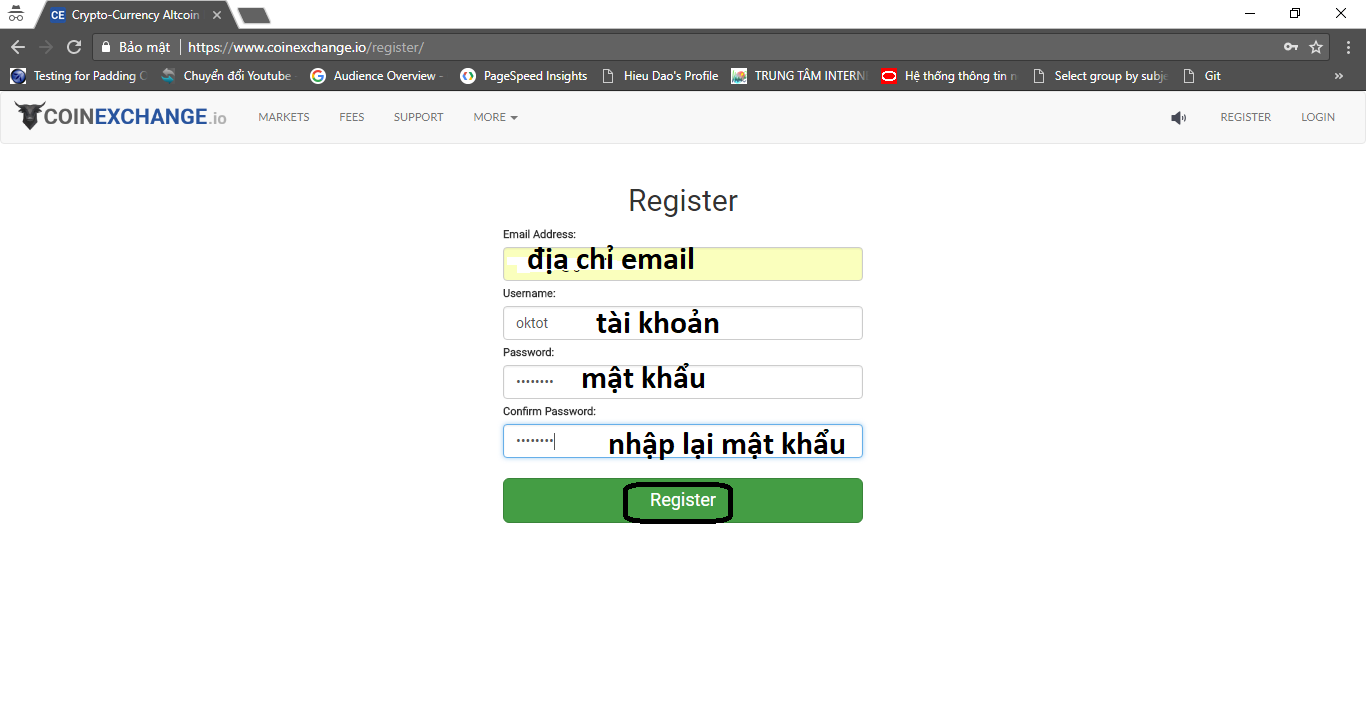Go to the SUPPORT page

pyautogui.click(x=418, y=117)
